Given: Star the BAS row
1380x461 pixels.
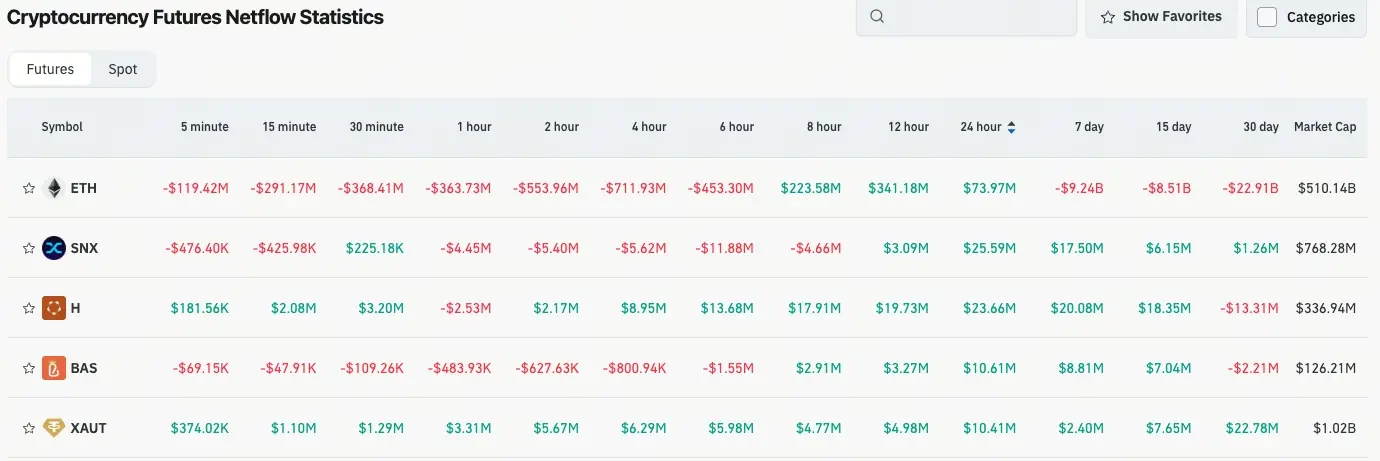Looking at the screenshot, I should (x=29, y=368).
